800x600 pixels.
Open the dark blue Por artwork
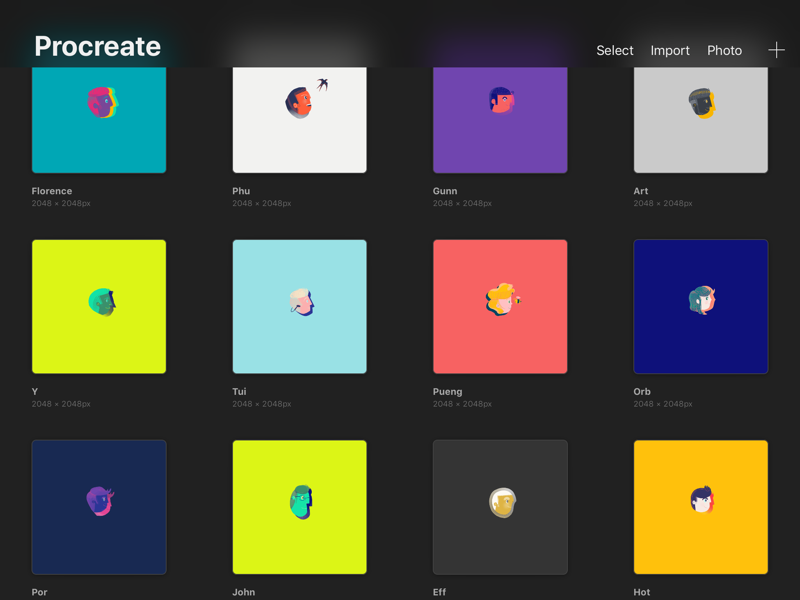98,506
